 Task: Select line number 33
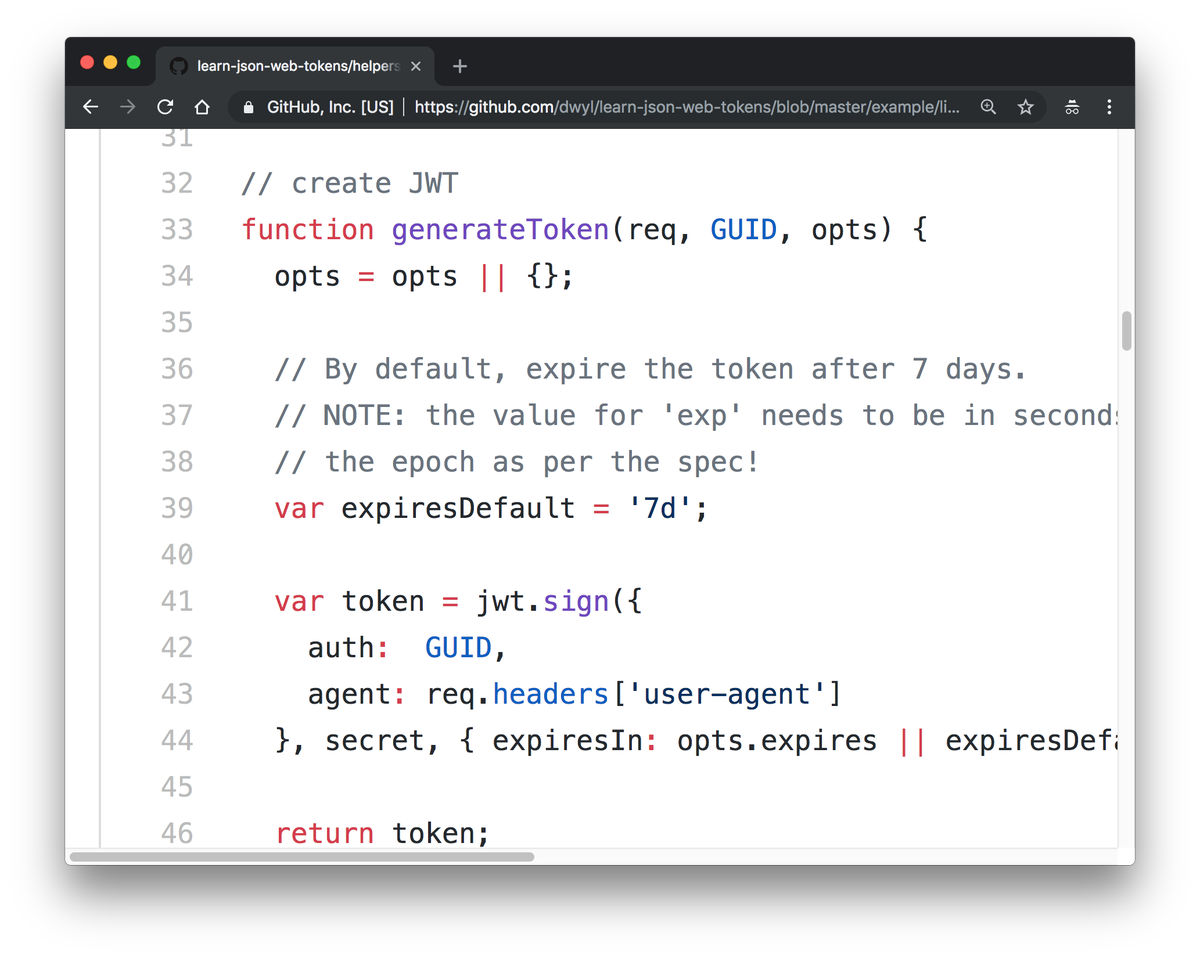177,229
